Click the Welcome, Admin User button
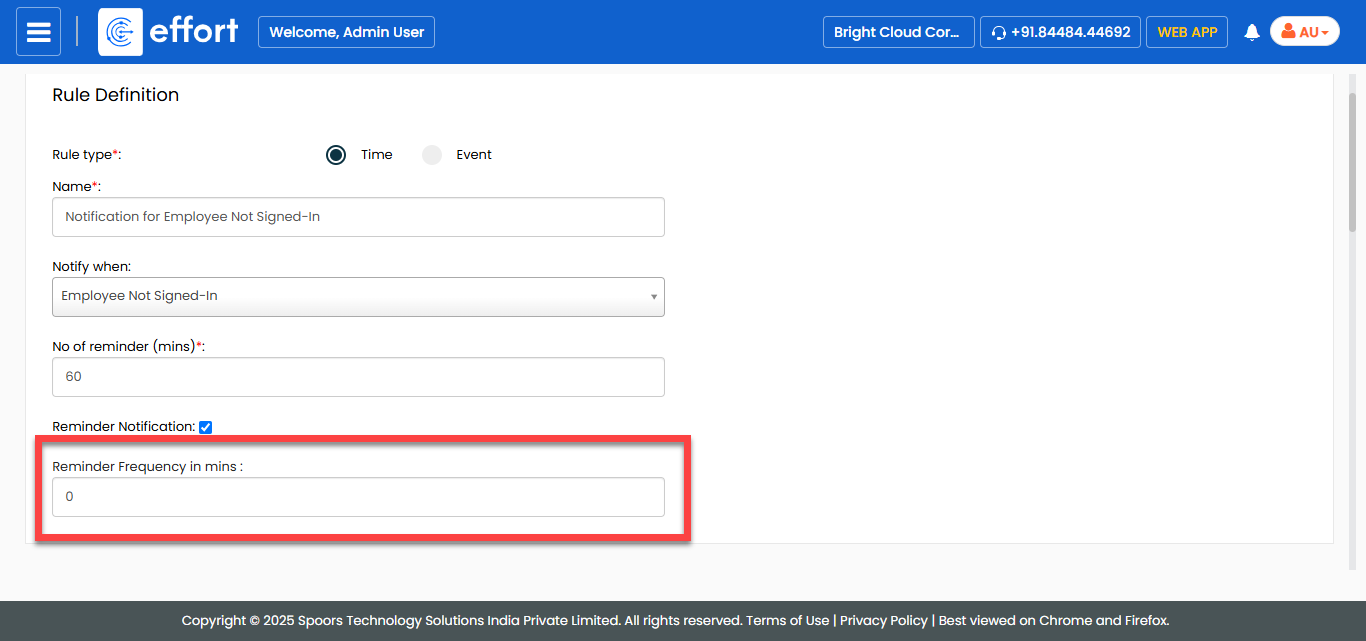 pyautogui.click(x=346, y=32)
